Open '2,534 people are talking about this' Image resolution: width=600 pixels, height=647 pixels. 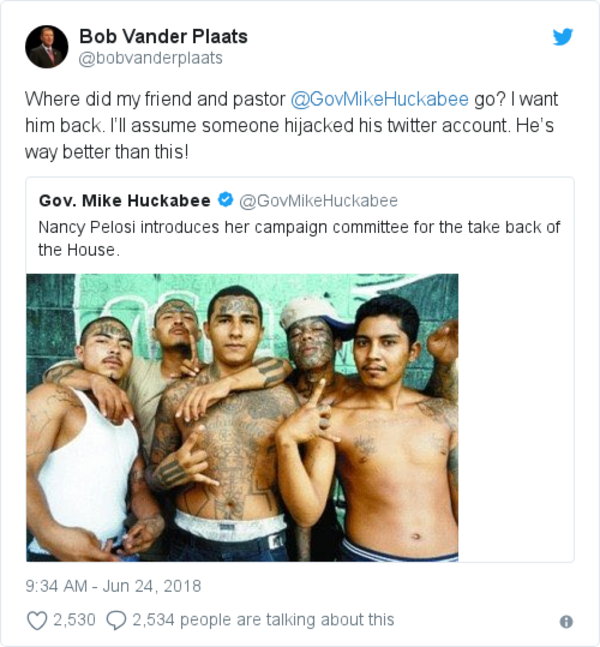263,620
